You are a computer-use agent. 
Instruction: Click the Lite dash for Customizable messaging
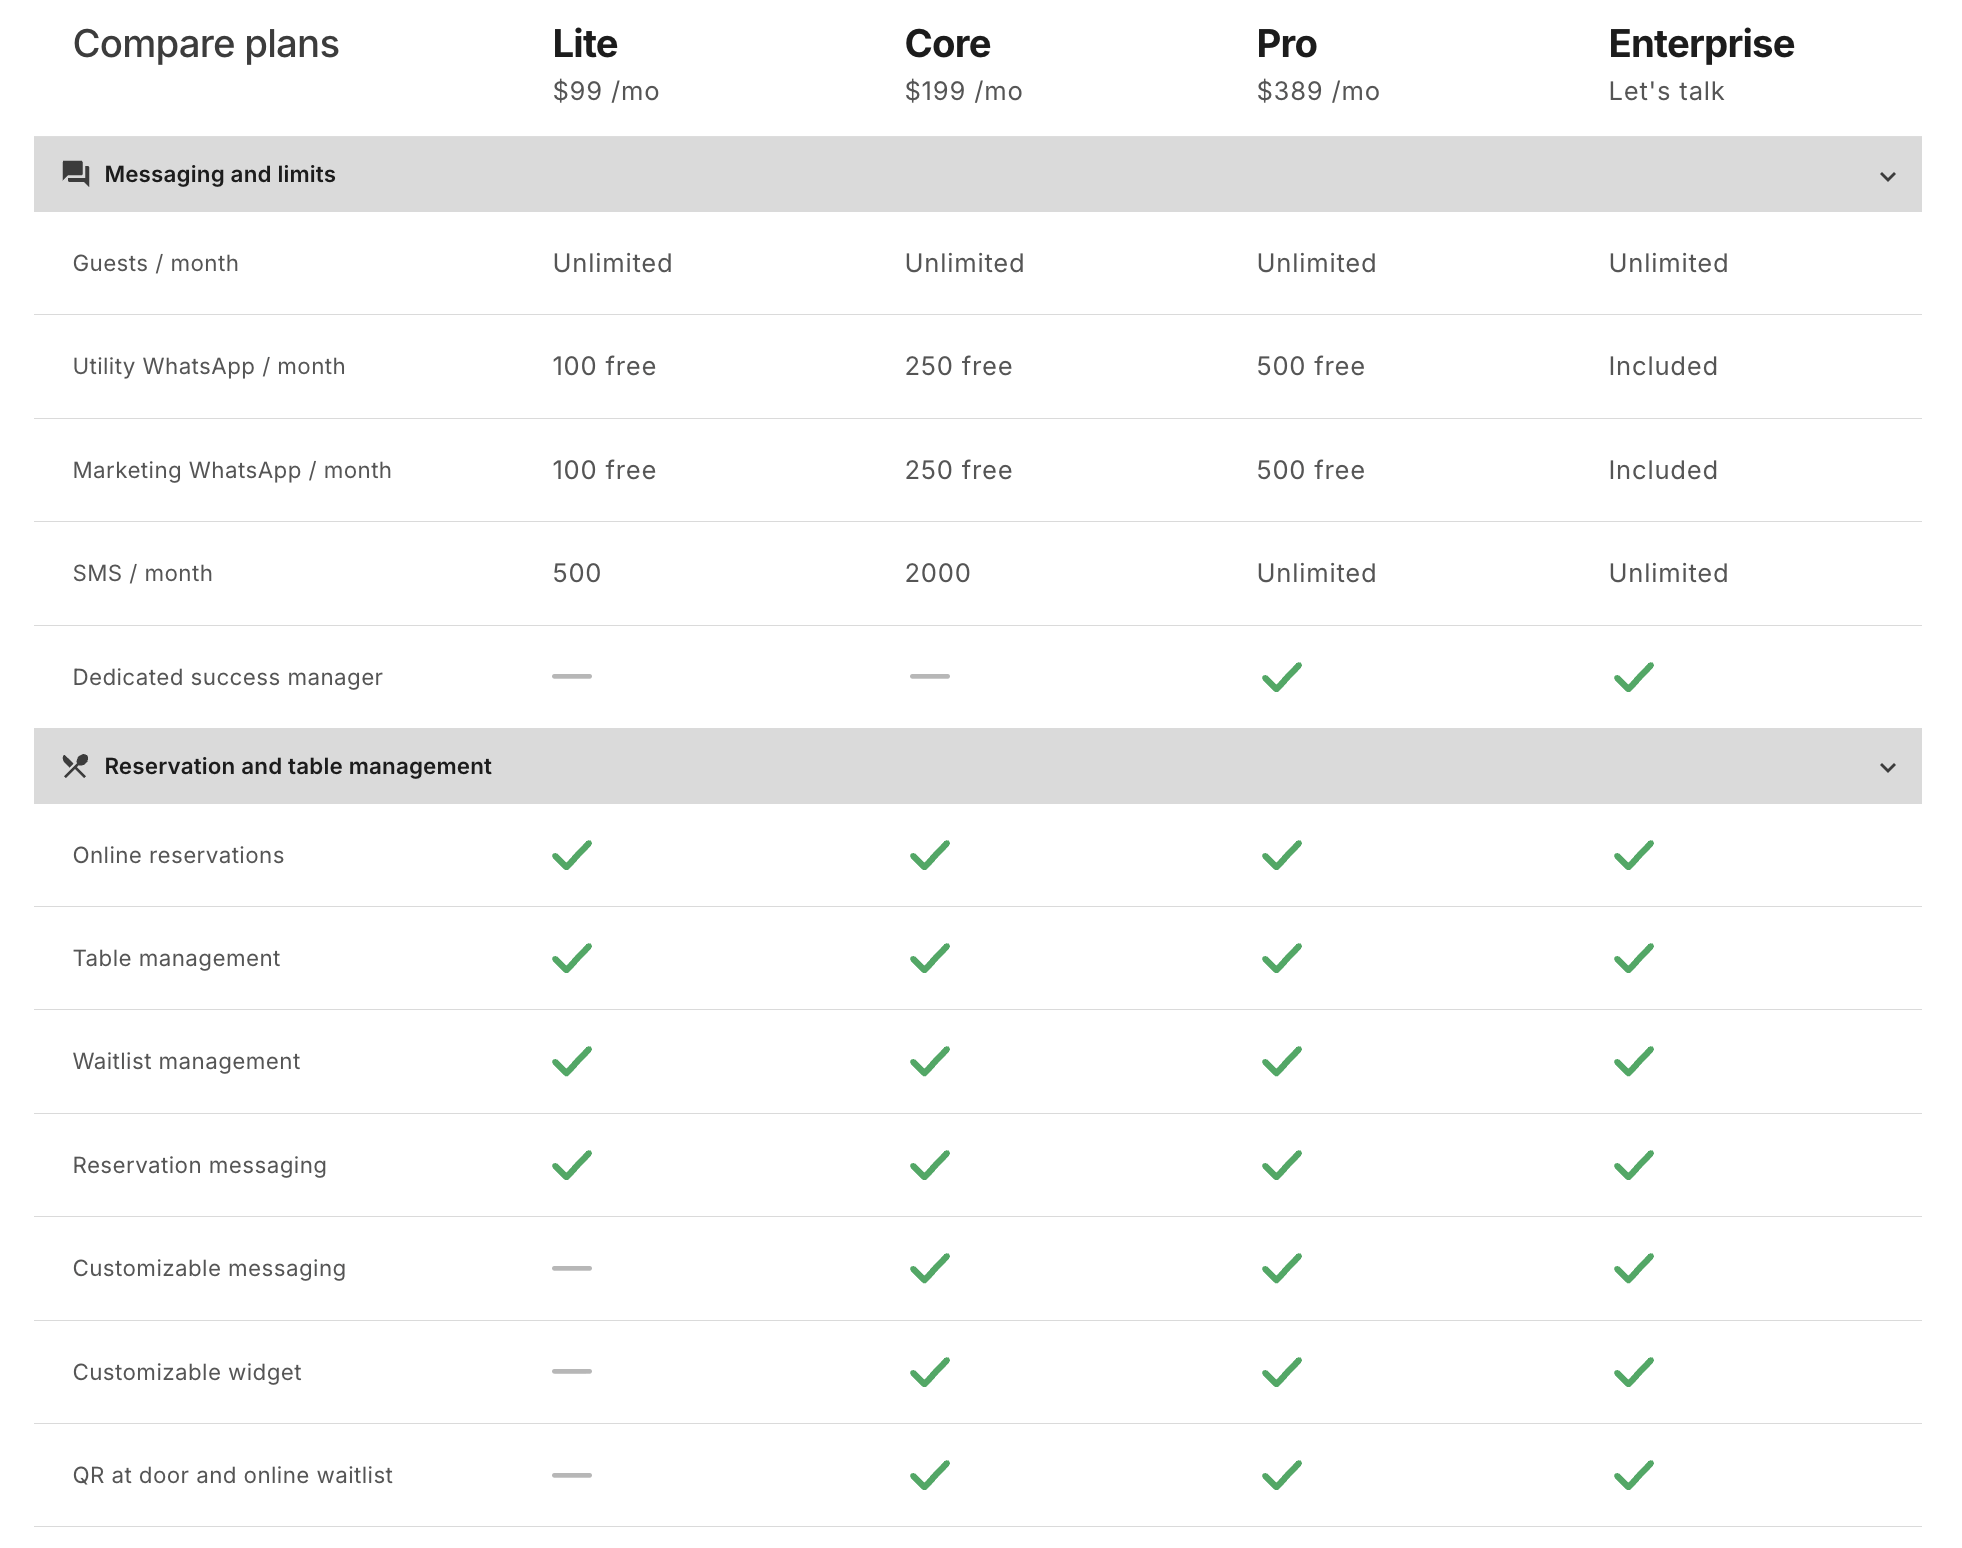pos(572,1268)
